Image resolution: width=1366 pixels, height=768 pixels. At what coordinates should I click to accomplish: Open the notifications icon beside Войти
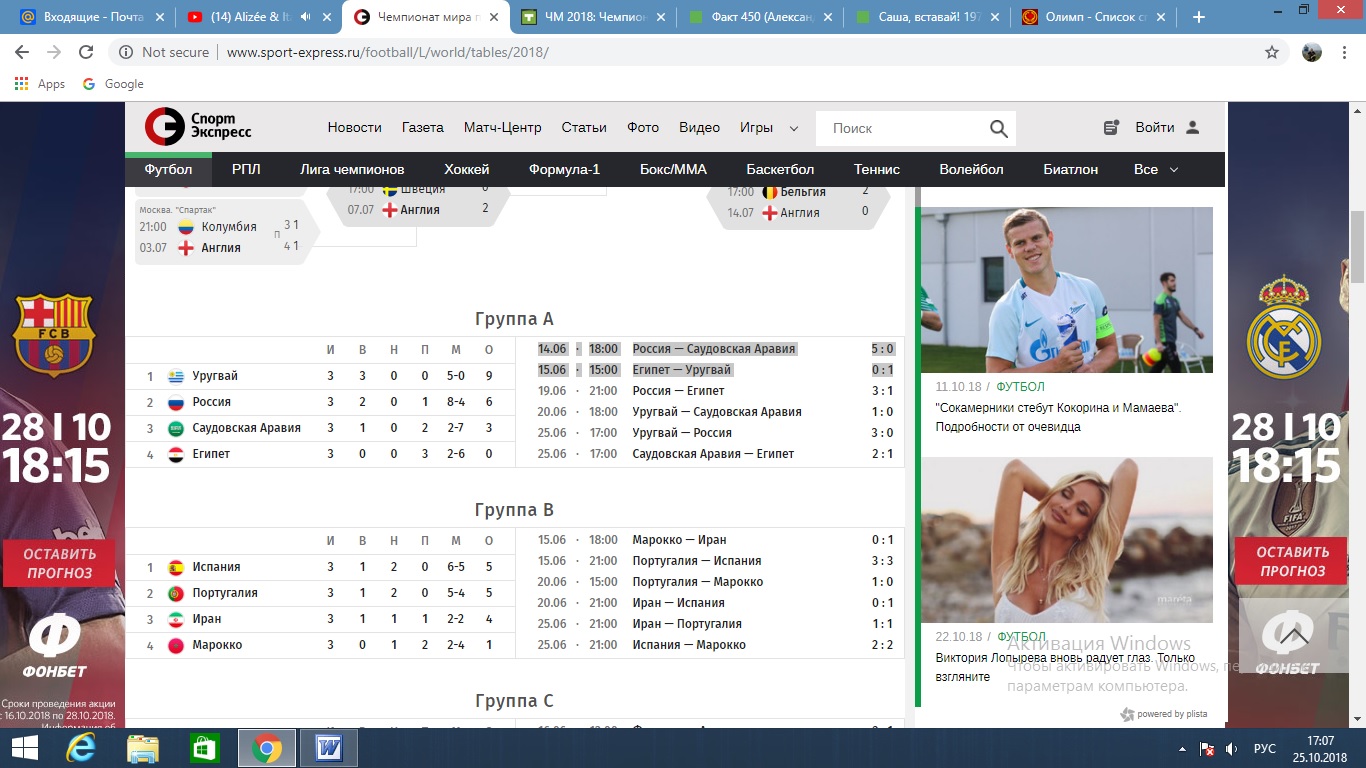(1111, 128)
